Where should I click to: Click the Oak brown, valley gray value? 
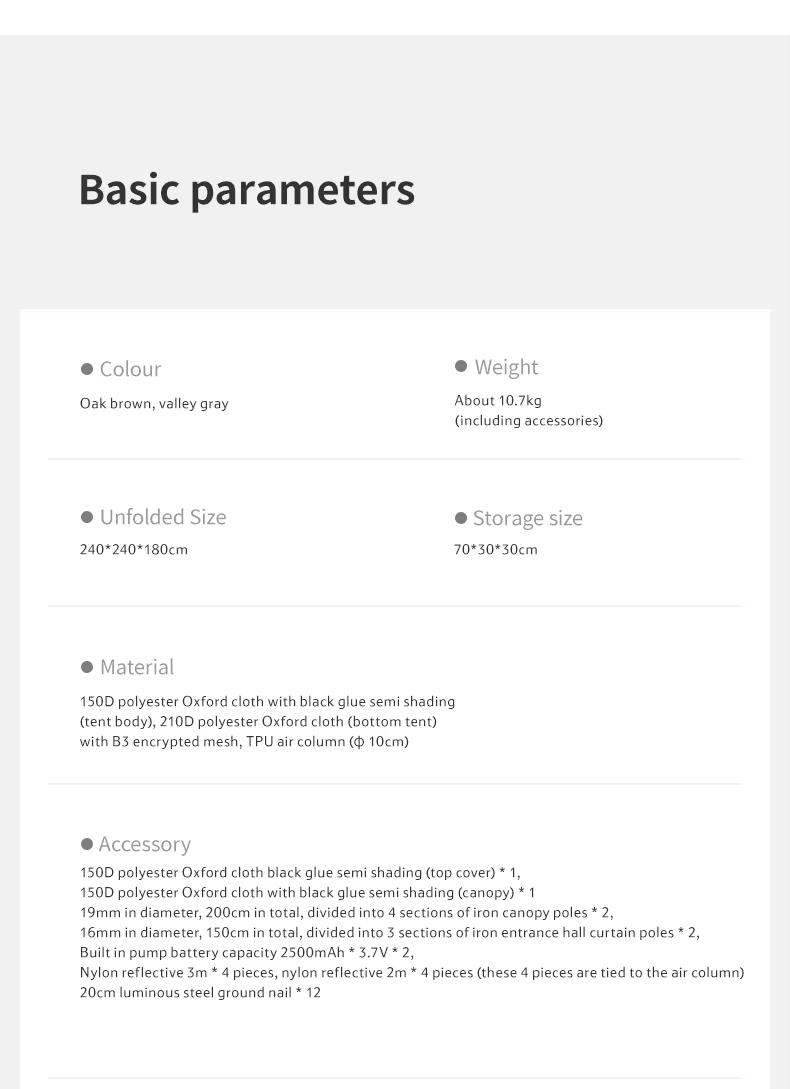[154, 404]
